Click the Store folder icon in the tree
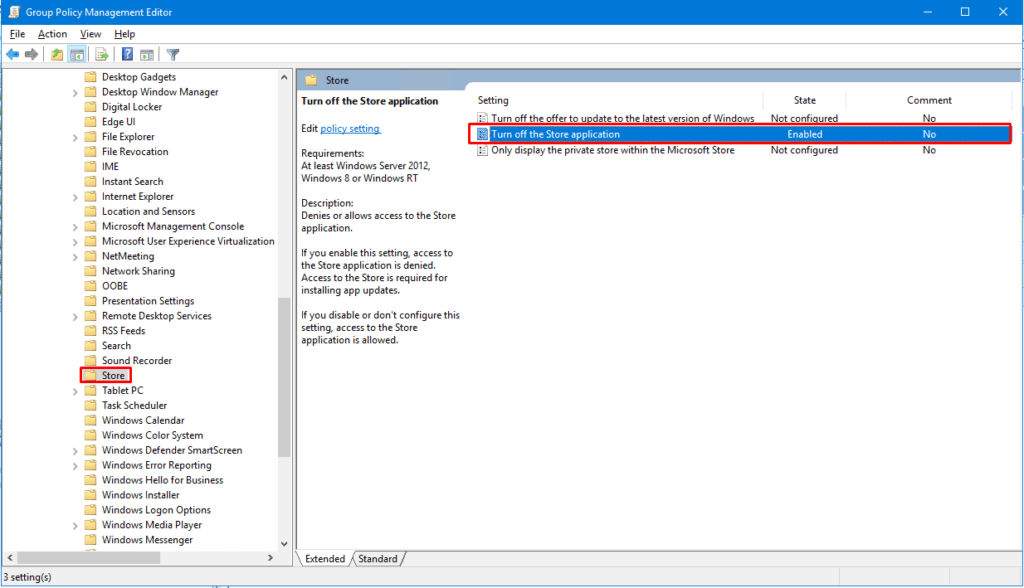Viewport: 1024px width, 588px height. 92,375
